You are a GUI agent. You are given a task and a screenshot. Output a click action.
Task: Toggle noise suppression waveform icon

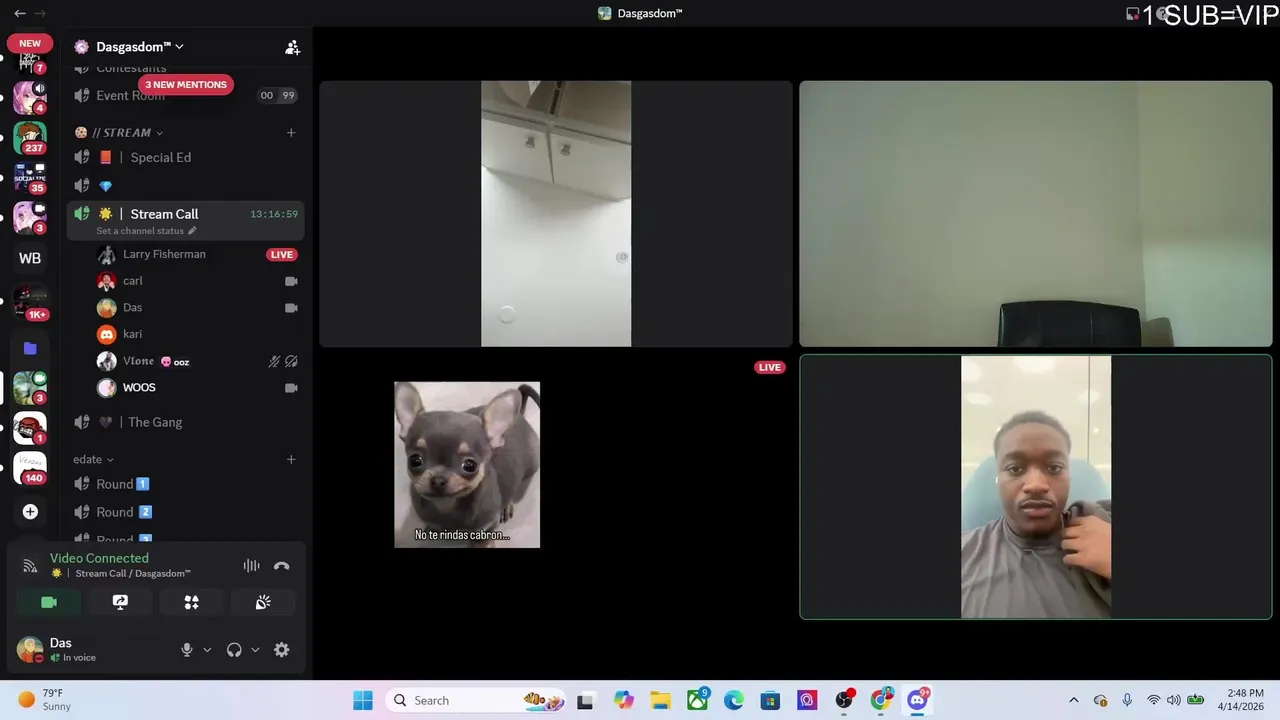coord(251,566)
